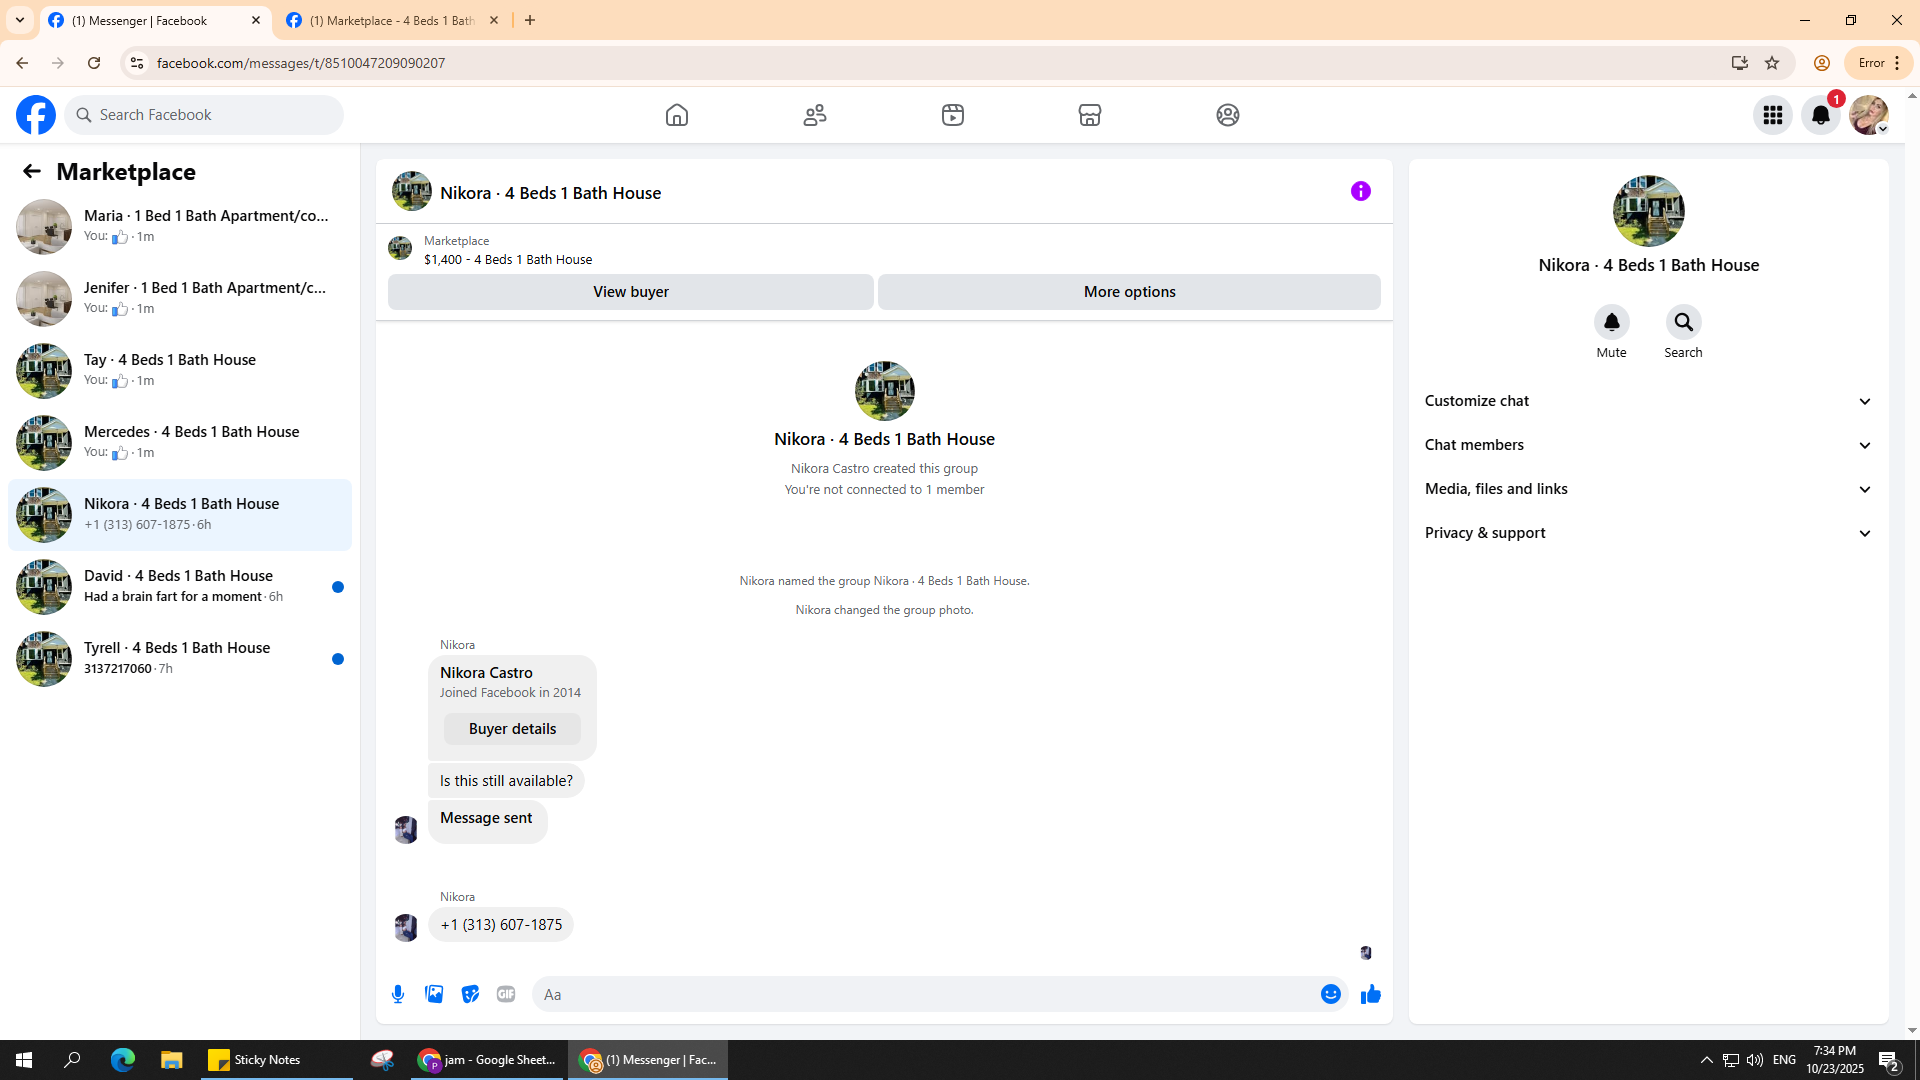The height and width of the screenshot is (1080, 1920).
Task: Click the purple conversation information icon
Action: [x=1360, y=191]
